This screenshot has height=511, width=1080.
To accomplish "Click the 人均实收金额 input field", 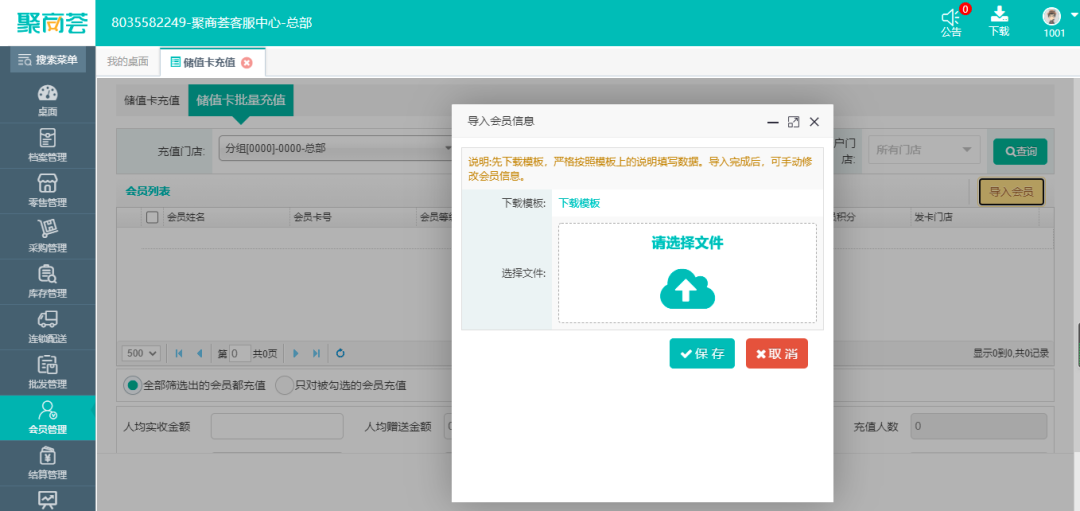I will tap(276, 426).
